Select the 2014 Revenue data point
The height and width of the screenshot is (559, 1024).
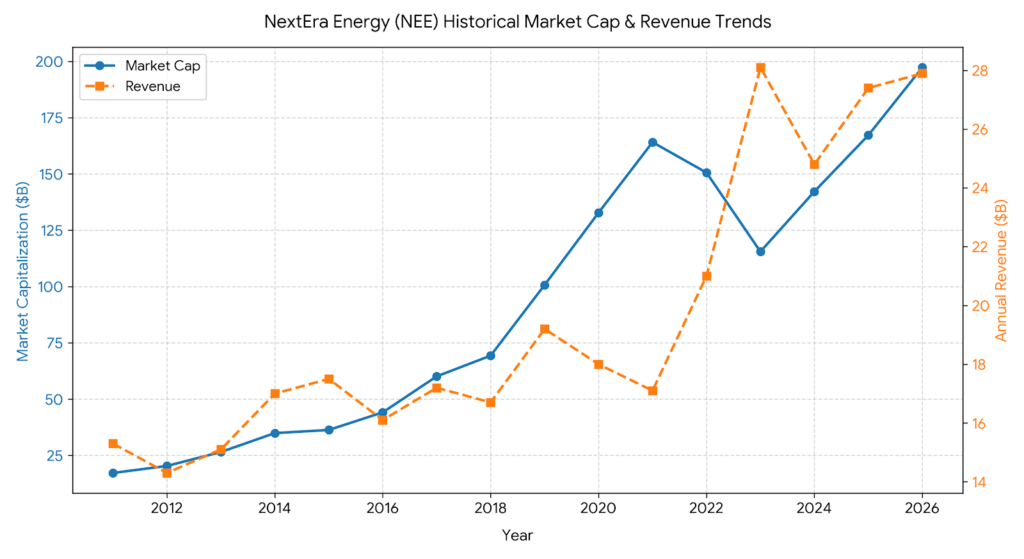tap(275, 394)
